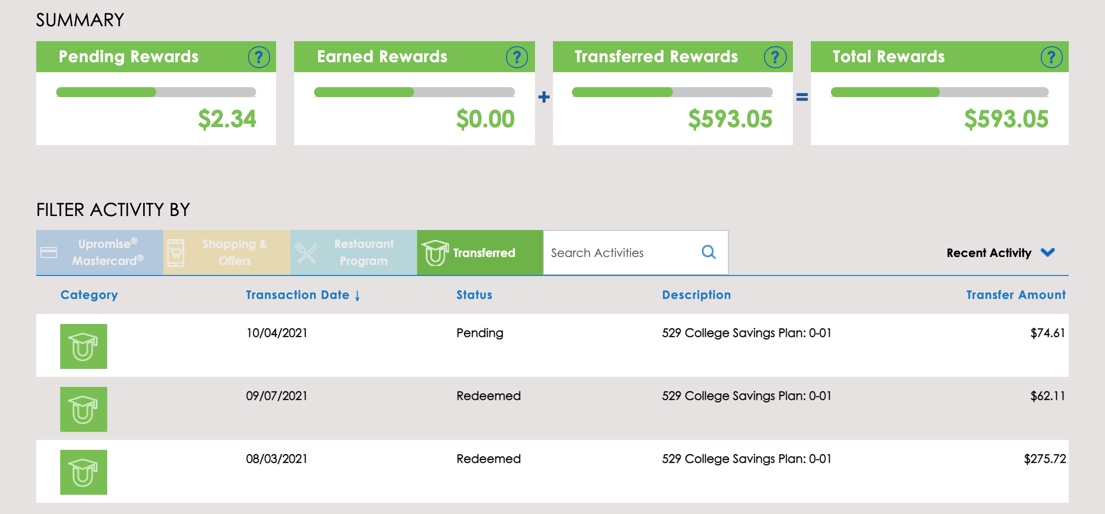Click the Description column header
This screenshot has width=1105, height=514.
pos(696,295)
